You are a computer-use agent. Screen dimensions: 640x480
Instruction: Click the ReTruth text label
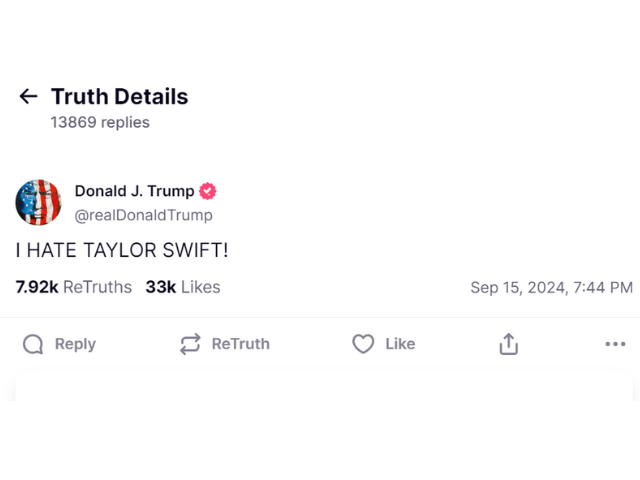pos(240,344)
